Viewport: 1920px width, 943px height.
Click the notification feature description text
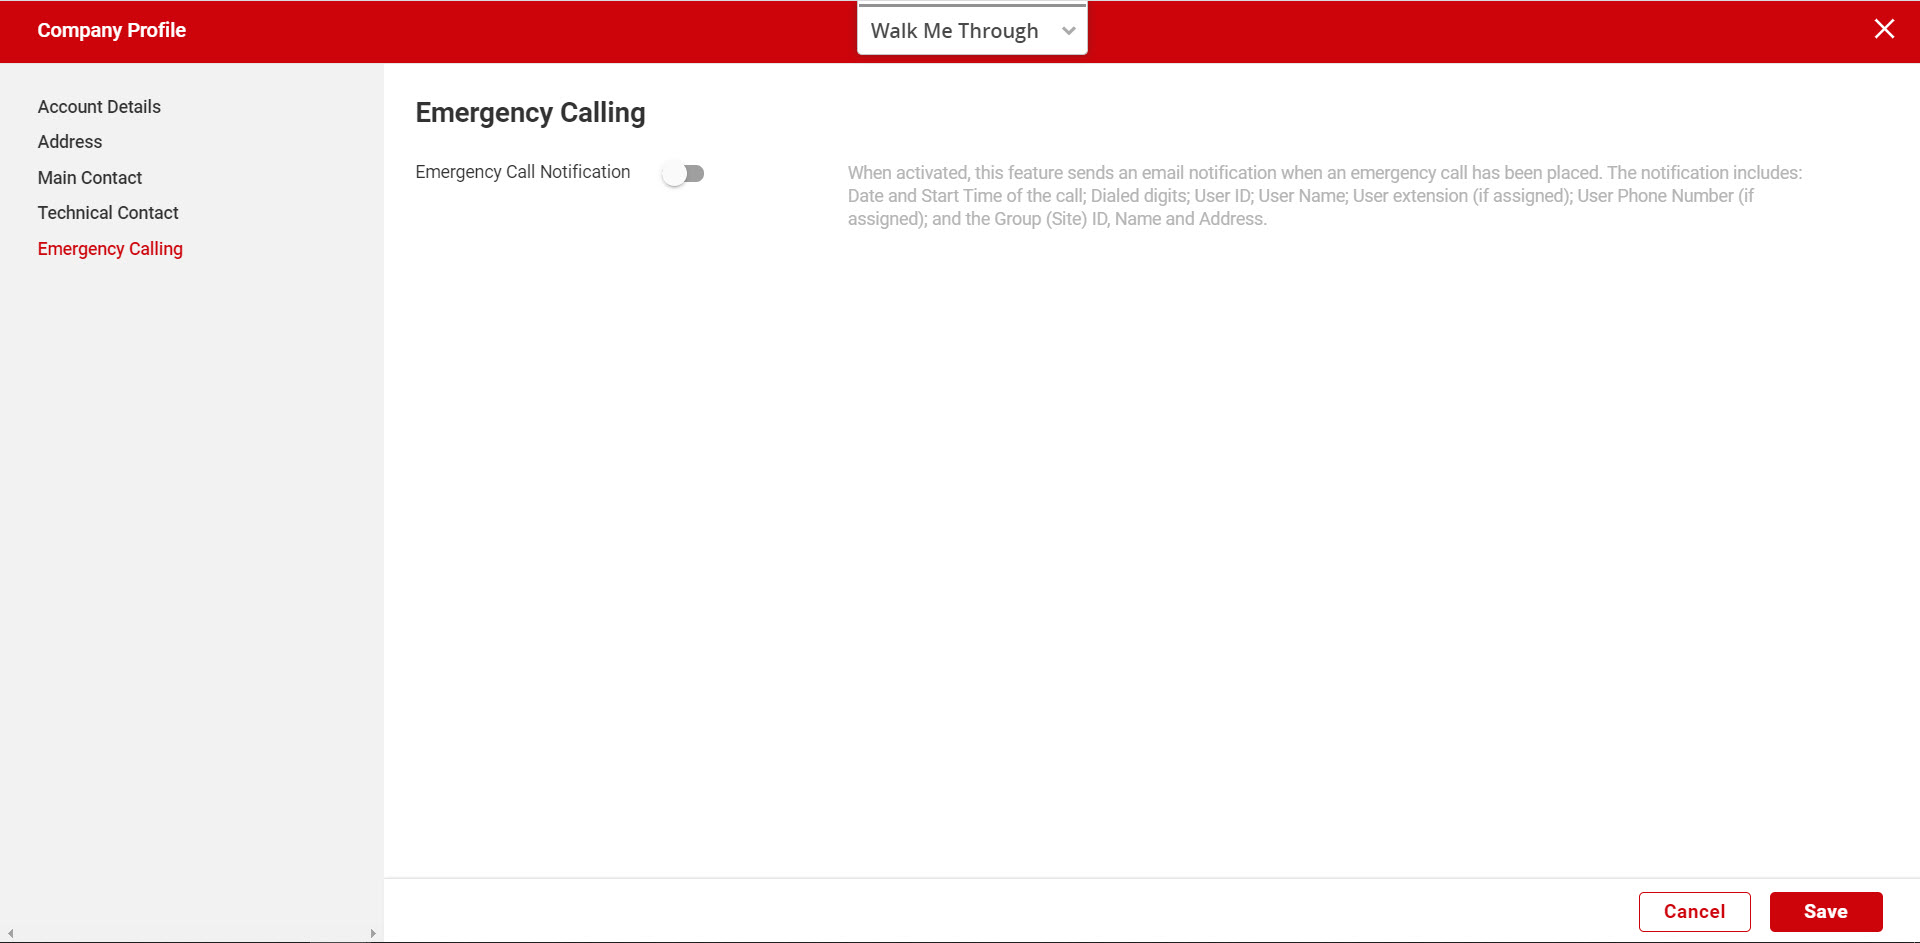(1325, 196)
